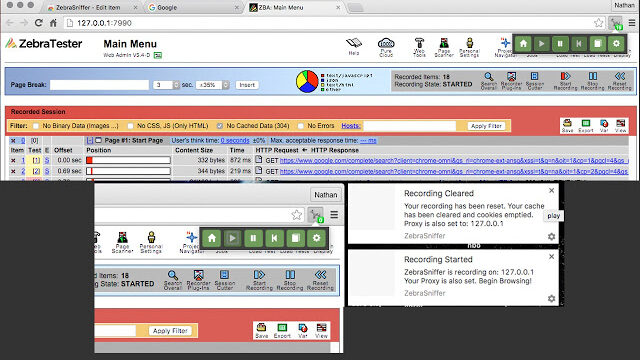640x360 pixels.
Task: Click green icon beside Web Admin V5.4-D
Action: (x=158, y=55)
